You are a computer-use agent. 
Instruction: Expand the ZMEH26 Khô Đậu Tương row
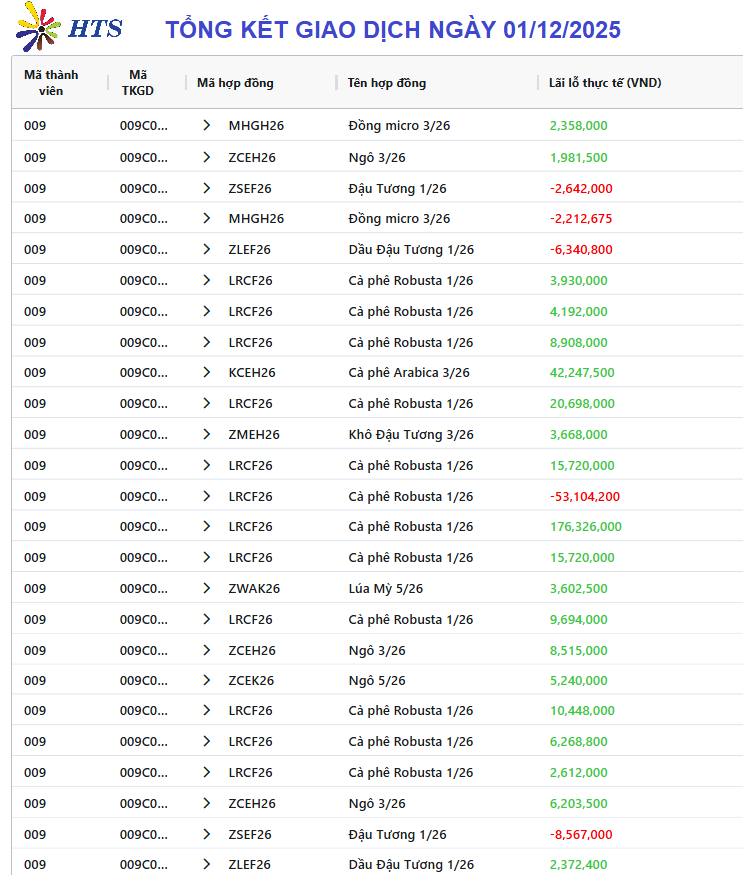207,435
